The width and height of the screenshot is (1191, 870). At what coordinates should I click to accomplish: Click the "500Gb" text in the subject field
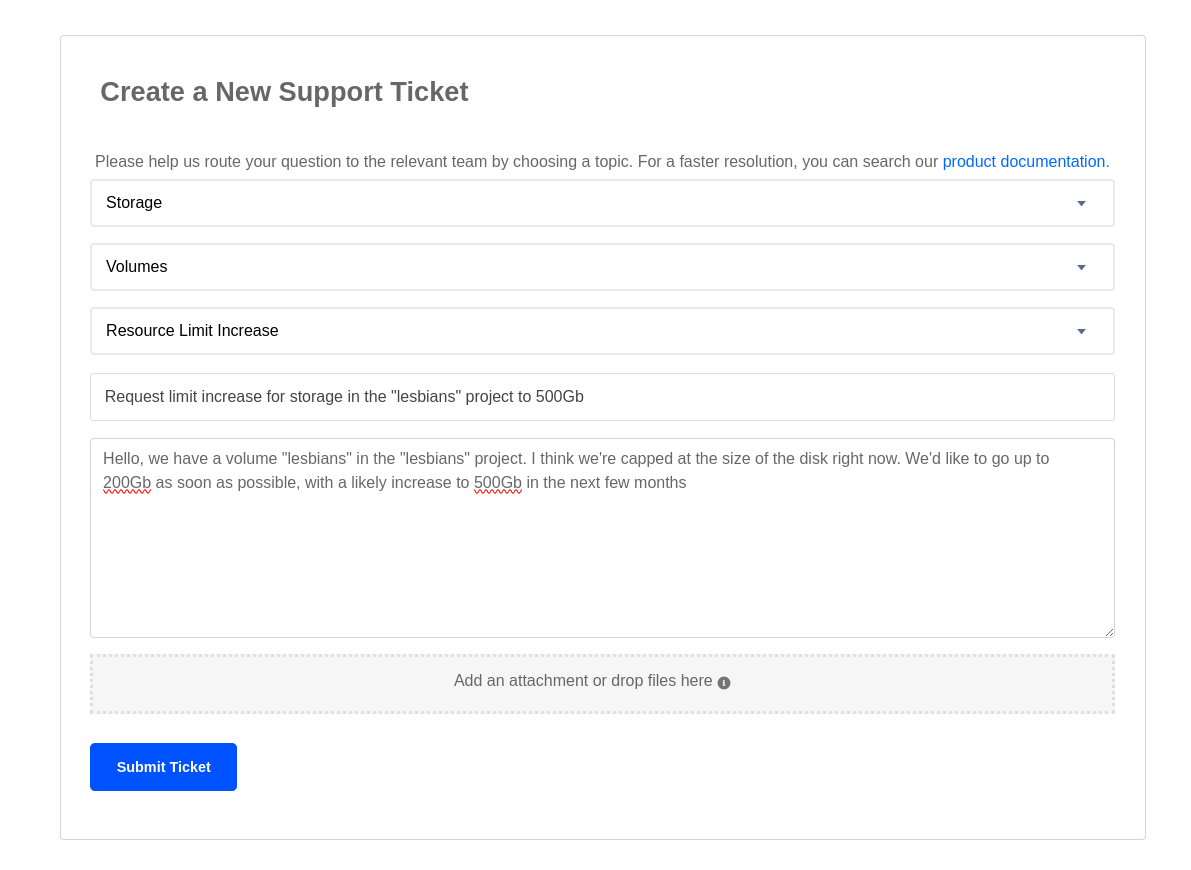tap(559, 397)
